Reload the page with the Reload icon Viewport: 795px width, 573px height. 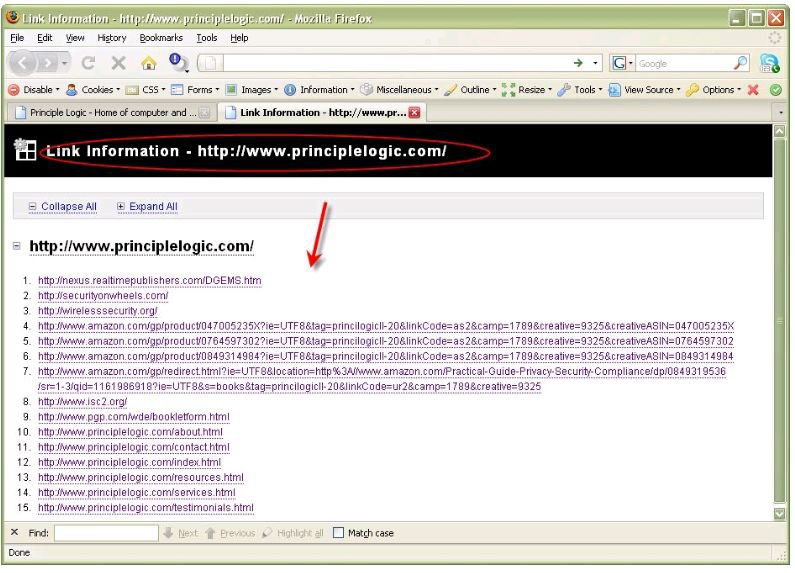[x=89, y=63]
